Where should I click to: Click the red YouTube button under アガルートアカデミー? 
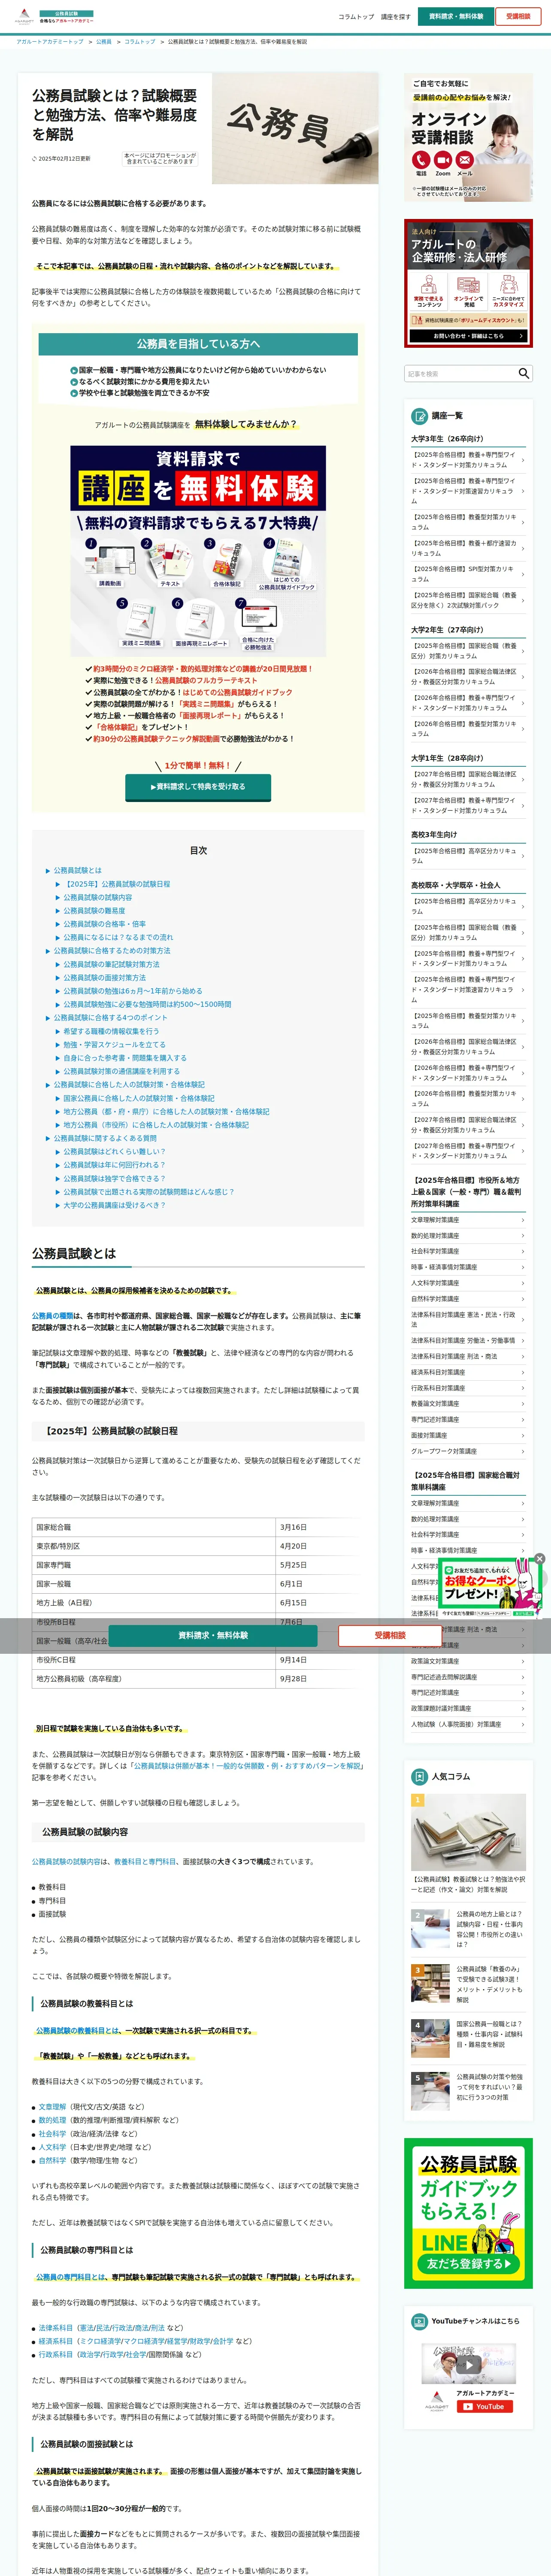[484, 2407]
